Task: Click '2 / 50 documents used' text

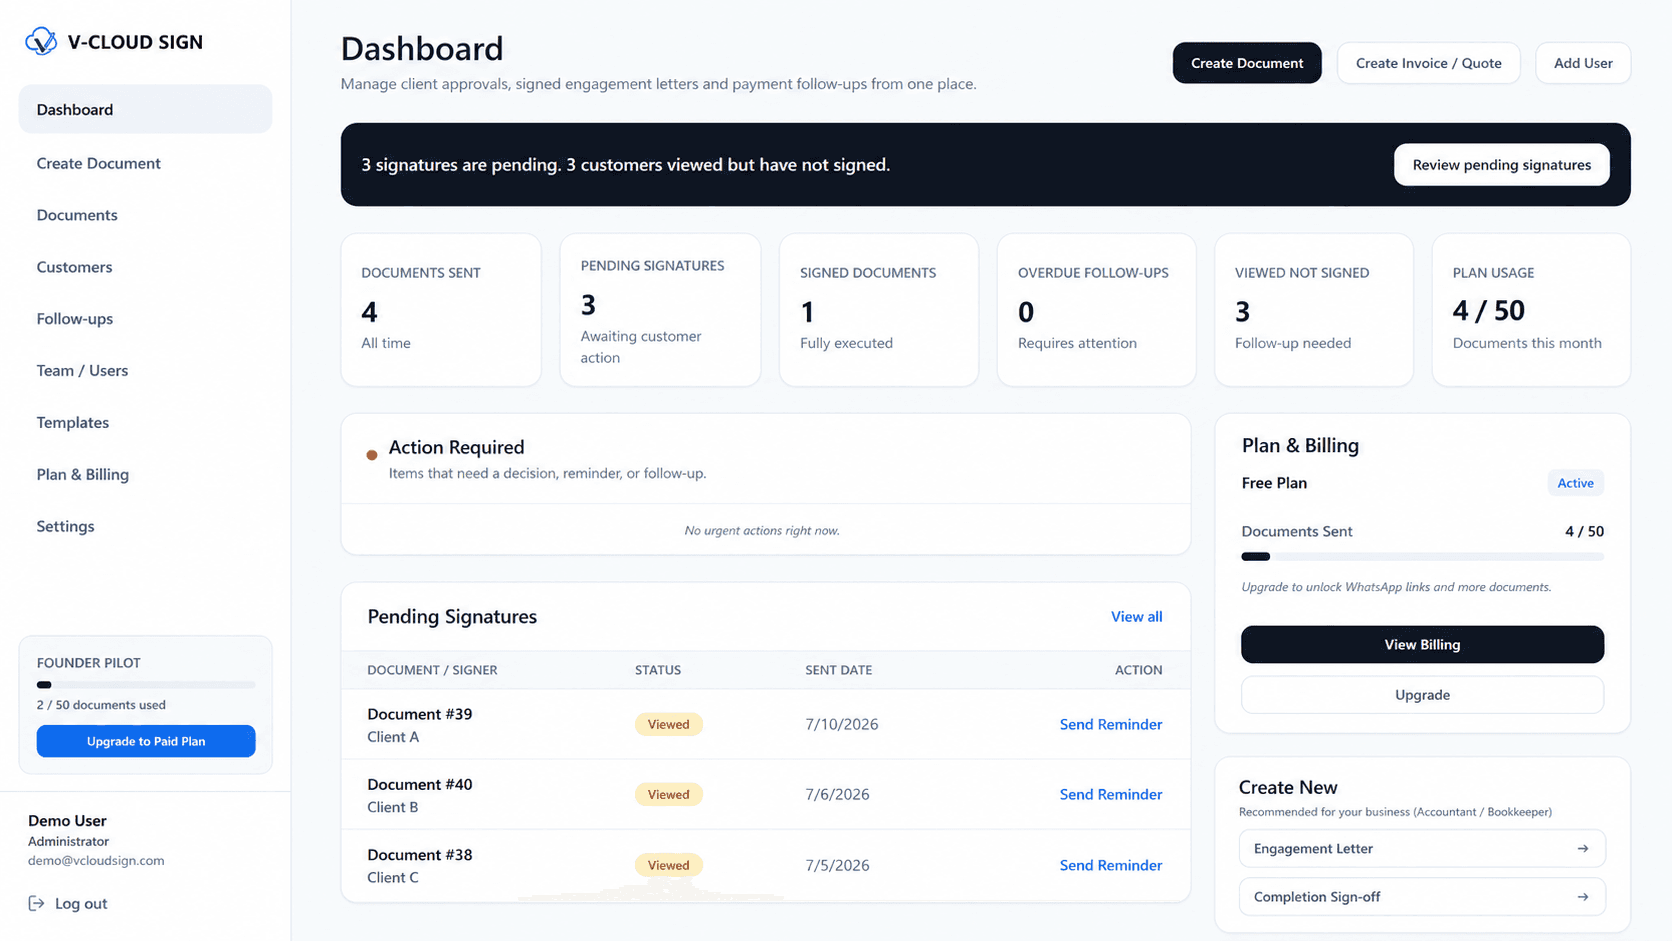Action: (101, 705)
